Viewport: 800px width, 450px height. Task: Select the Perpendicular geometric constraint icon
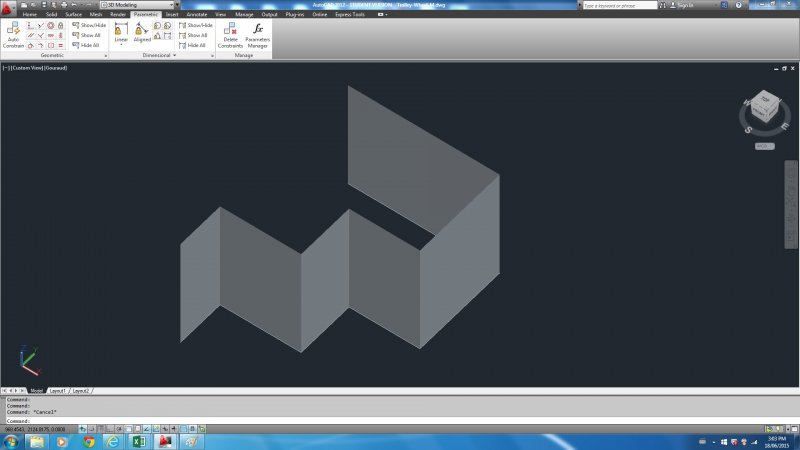pyautogui.click(x=40, y=35)
